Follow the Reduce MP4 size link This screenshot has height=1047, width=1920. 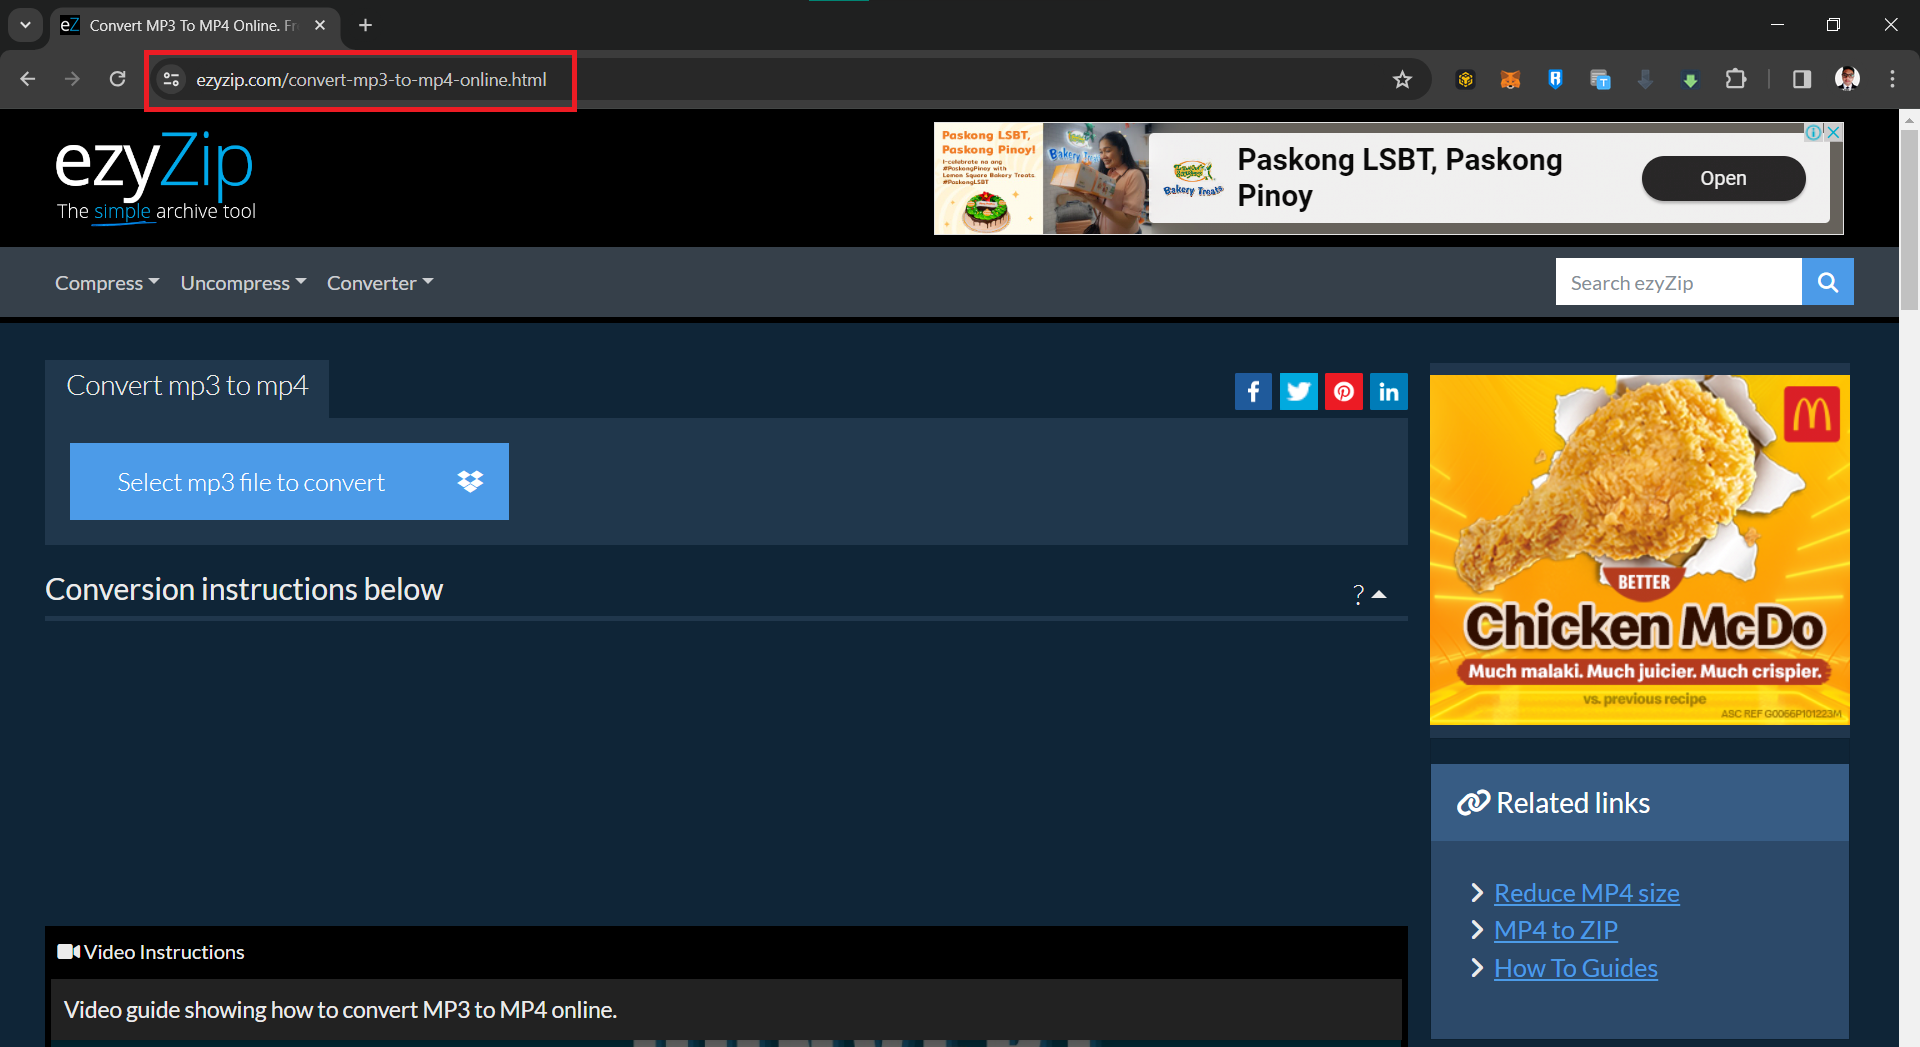1585,892
